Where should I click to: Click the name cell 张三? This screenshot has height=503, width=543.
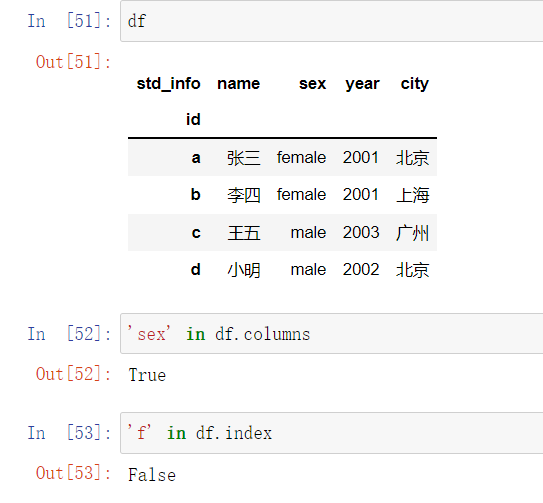tap(243, 158)
